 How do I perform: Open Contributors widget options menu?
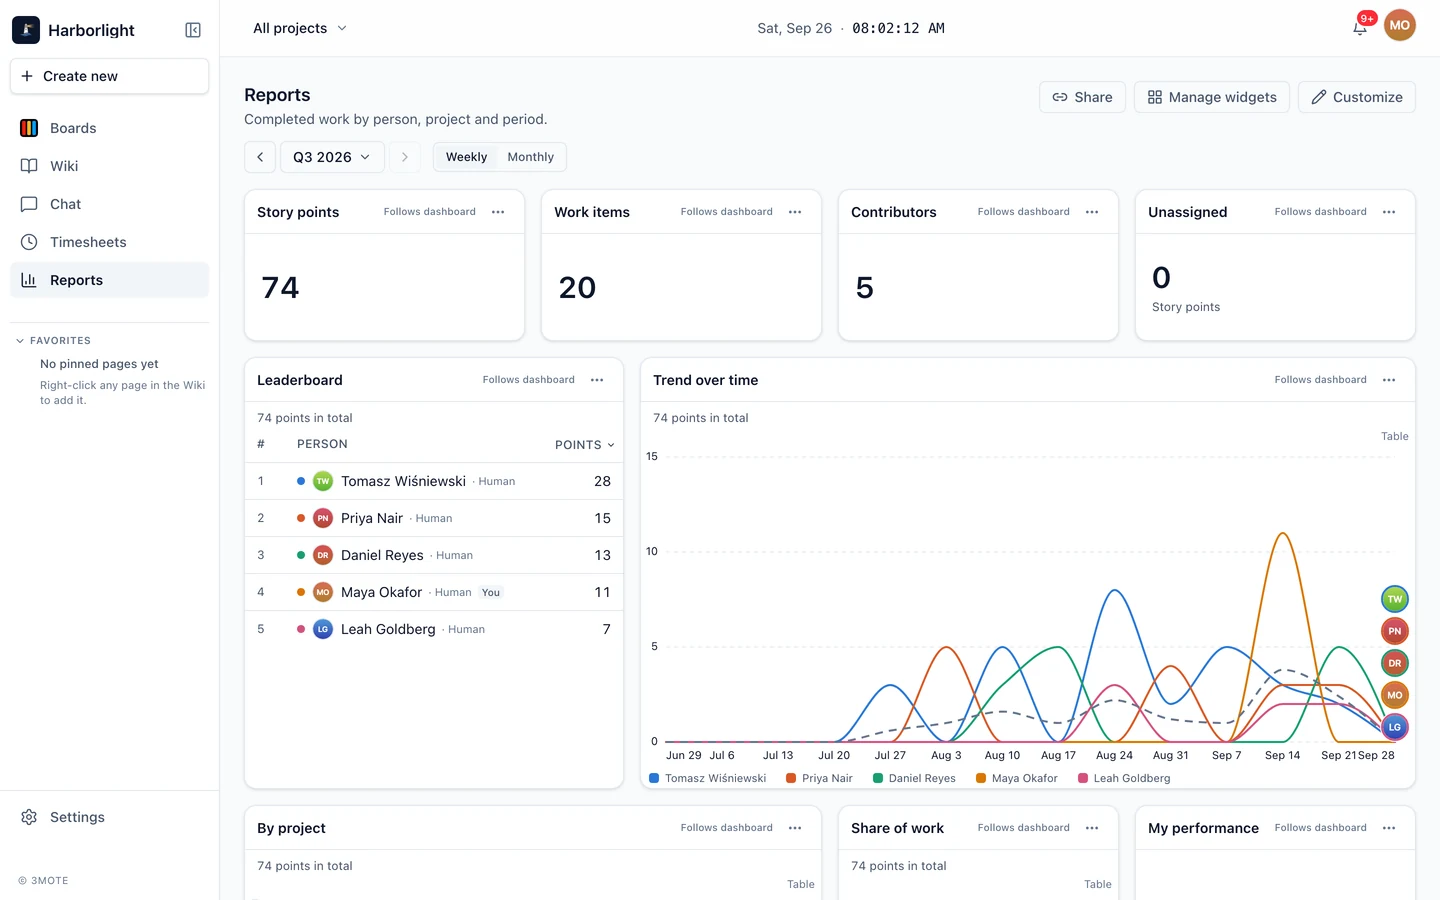coord(1092,212)
